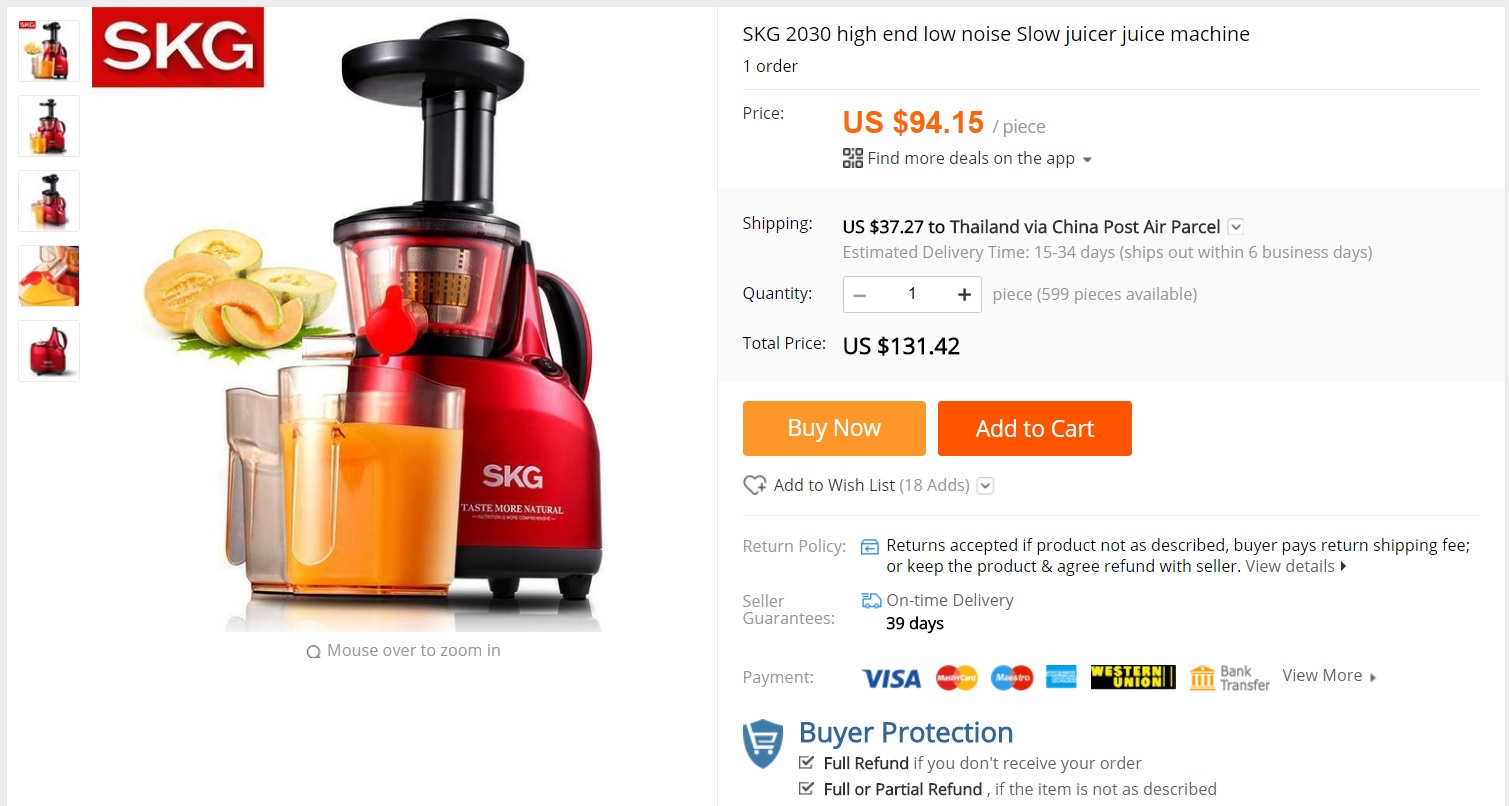The image size is (1509, 806).
Task: Click the heart icon for Wish List
Action: [755, 485]
